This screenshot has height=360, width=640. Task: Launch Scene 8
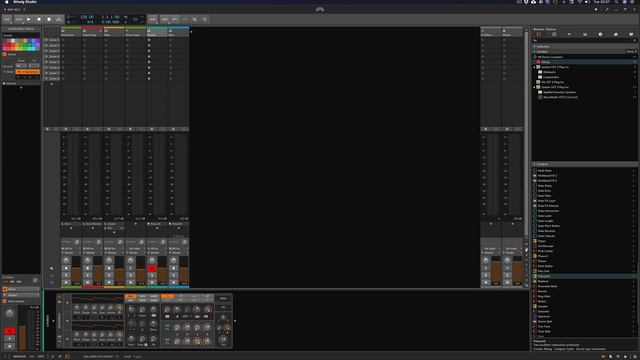click(x=47, y=78)
